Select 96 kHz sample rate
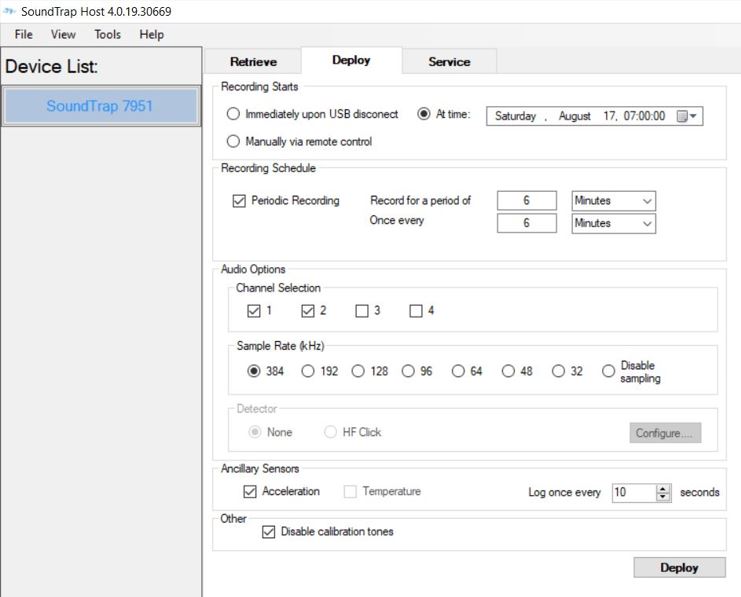741x597 pixels. tap(408, 371)
